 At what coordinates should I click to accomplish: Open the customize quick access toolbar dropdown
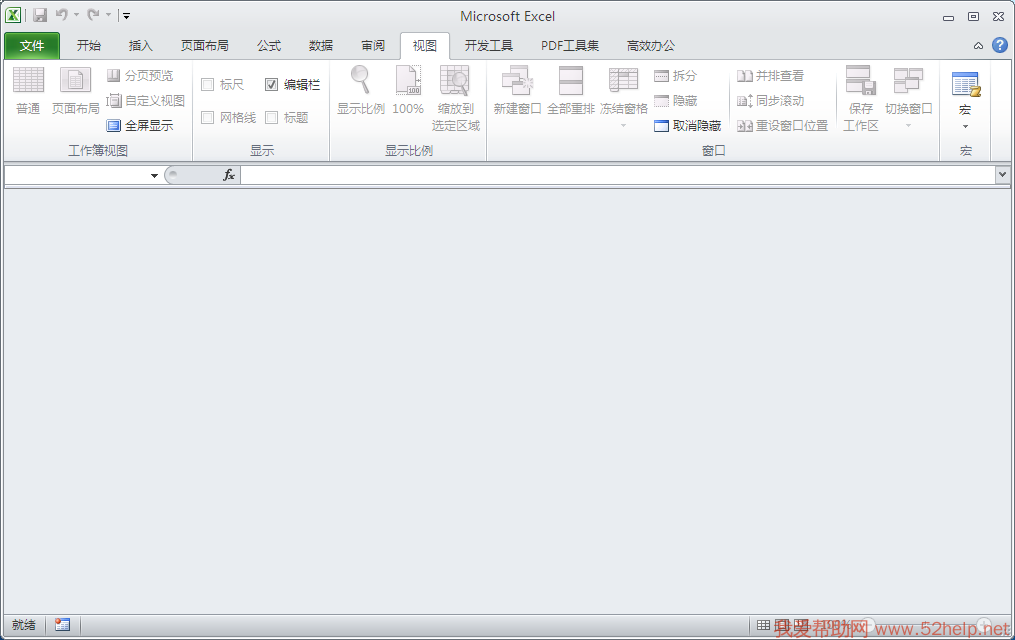click(x=126, y=16)
